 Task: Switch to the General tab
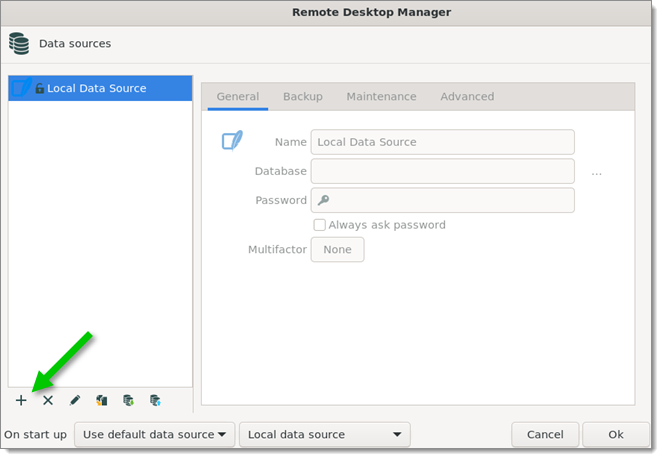click(x=238, y=97)
